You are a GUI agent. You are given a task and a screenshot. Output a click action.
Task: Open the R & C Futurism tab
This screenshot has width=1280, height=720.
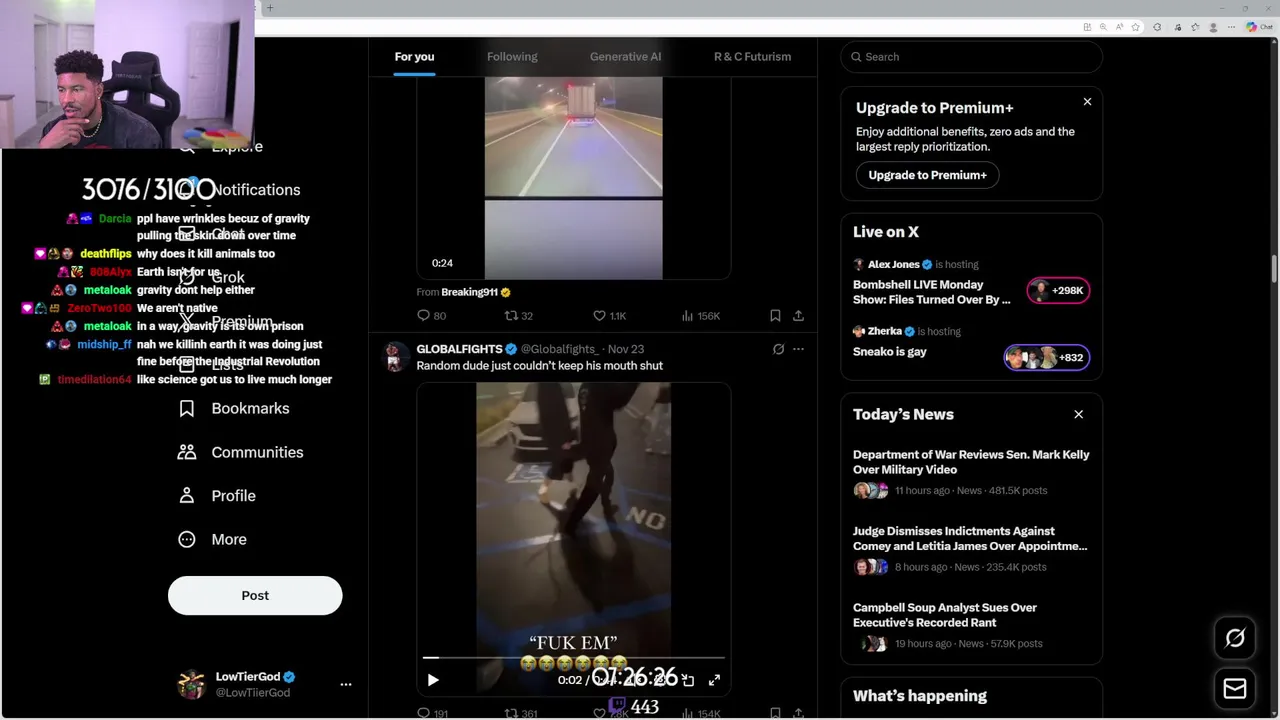(752, 57)
